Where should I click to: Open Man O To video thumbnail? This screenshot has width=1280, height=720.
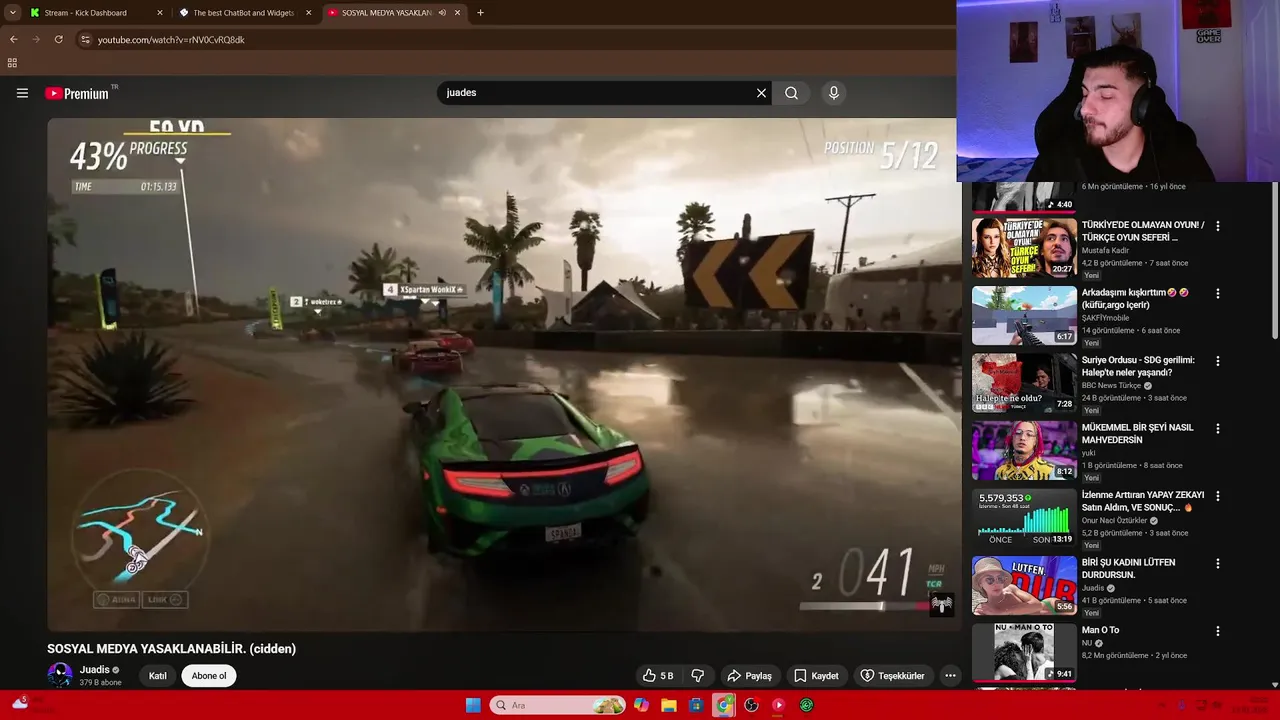point(1024,653)
